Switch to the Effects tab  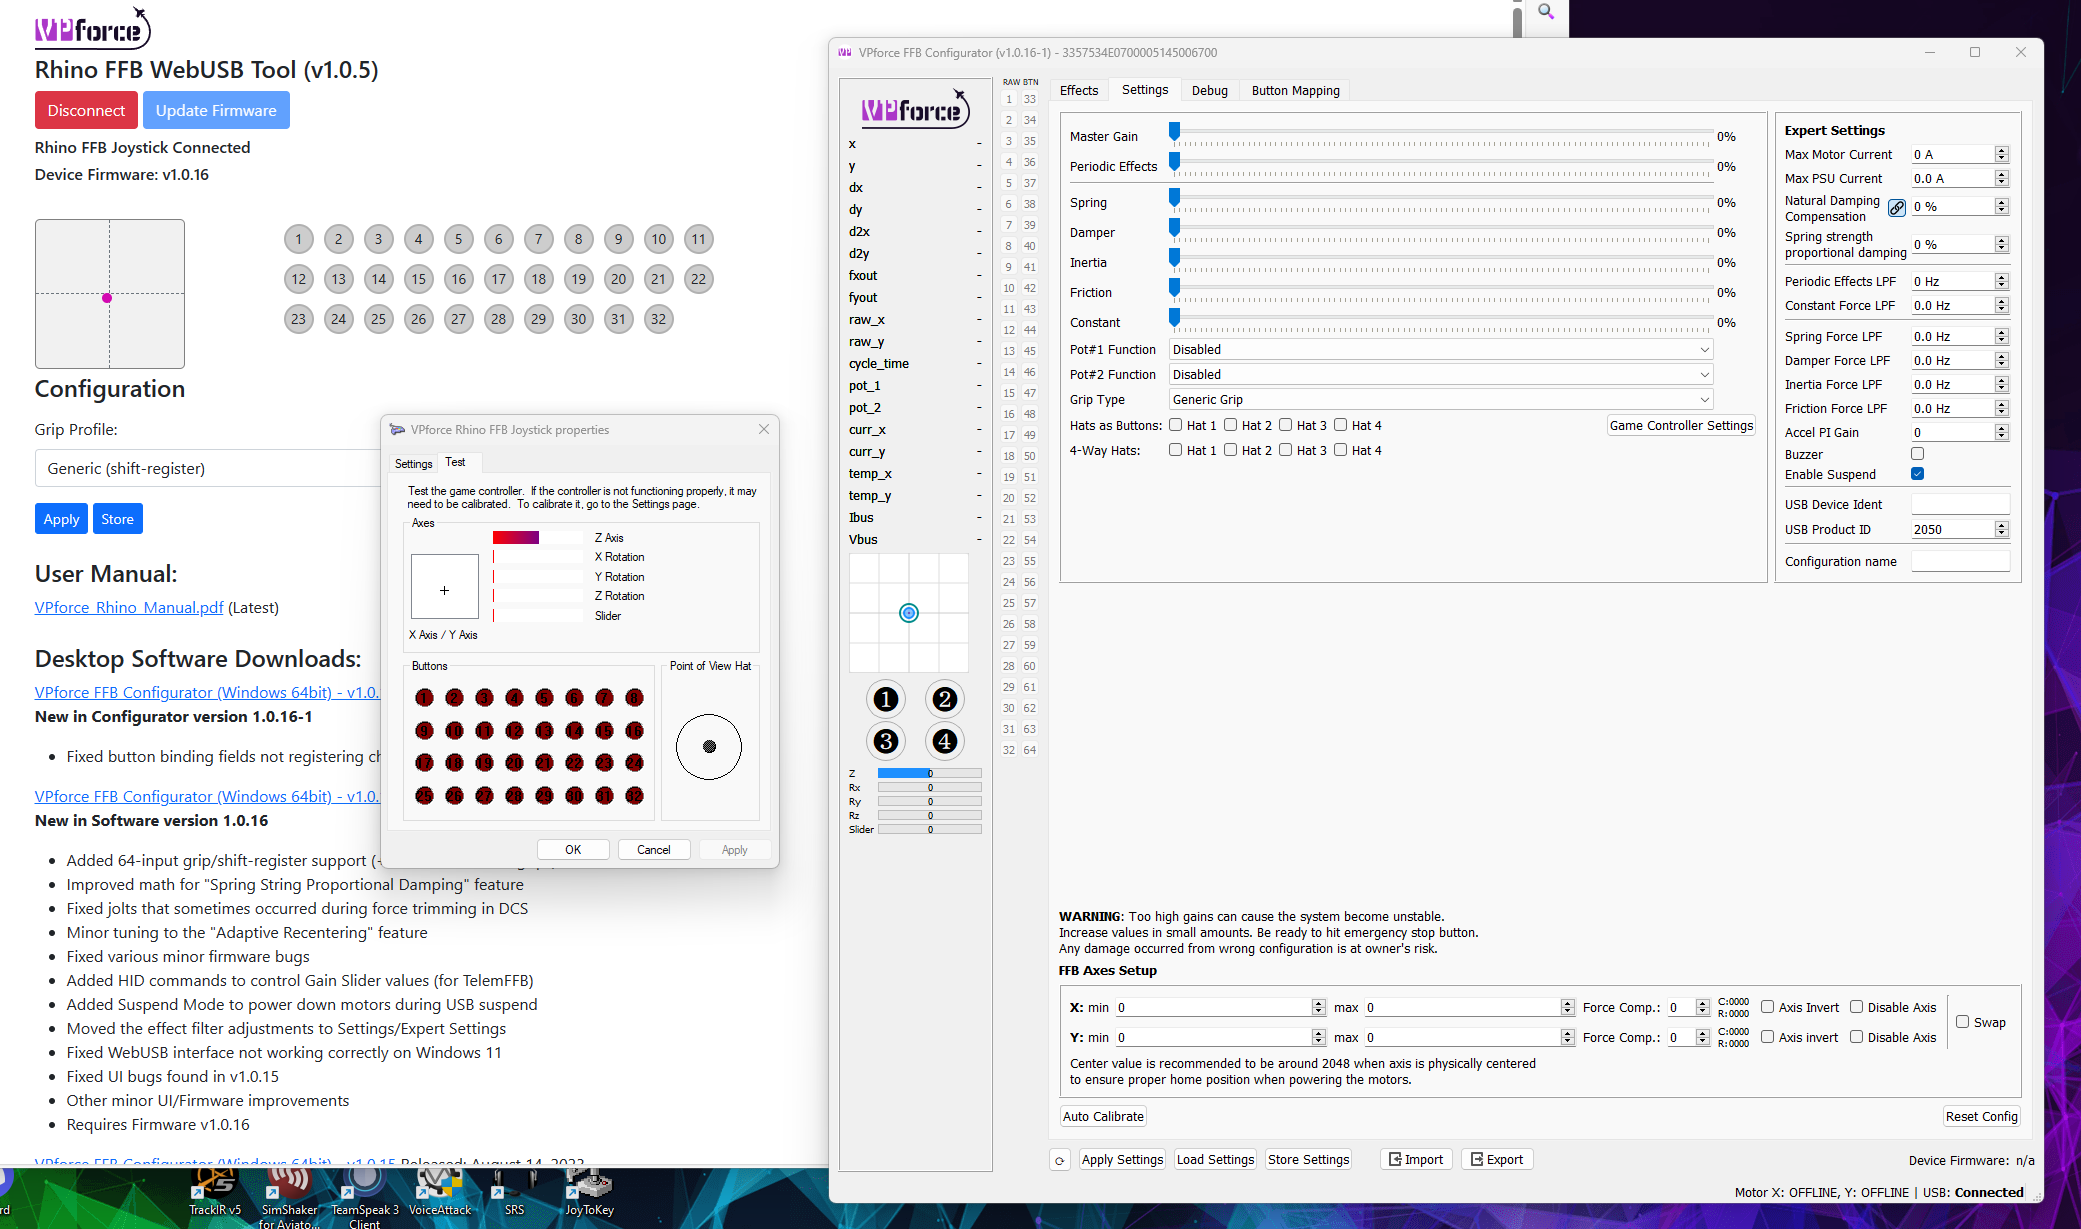(x=1078, y=90)
